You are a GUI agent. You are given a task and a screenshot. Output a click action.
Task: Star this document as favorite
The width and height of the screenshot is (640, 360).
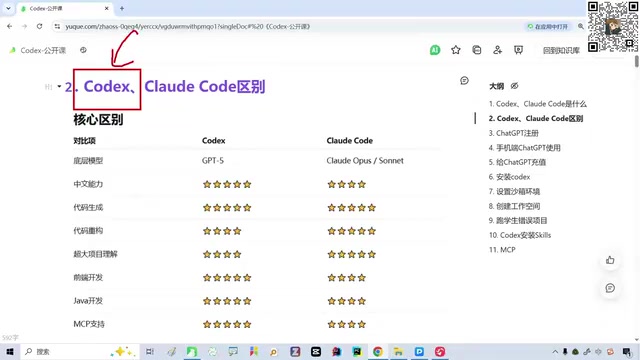coord(456,50)
